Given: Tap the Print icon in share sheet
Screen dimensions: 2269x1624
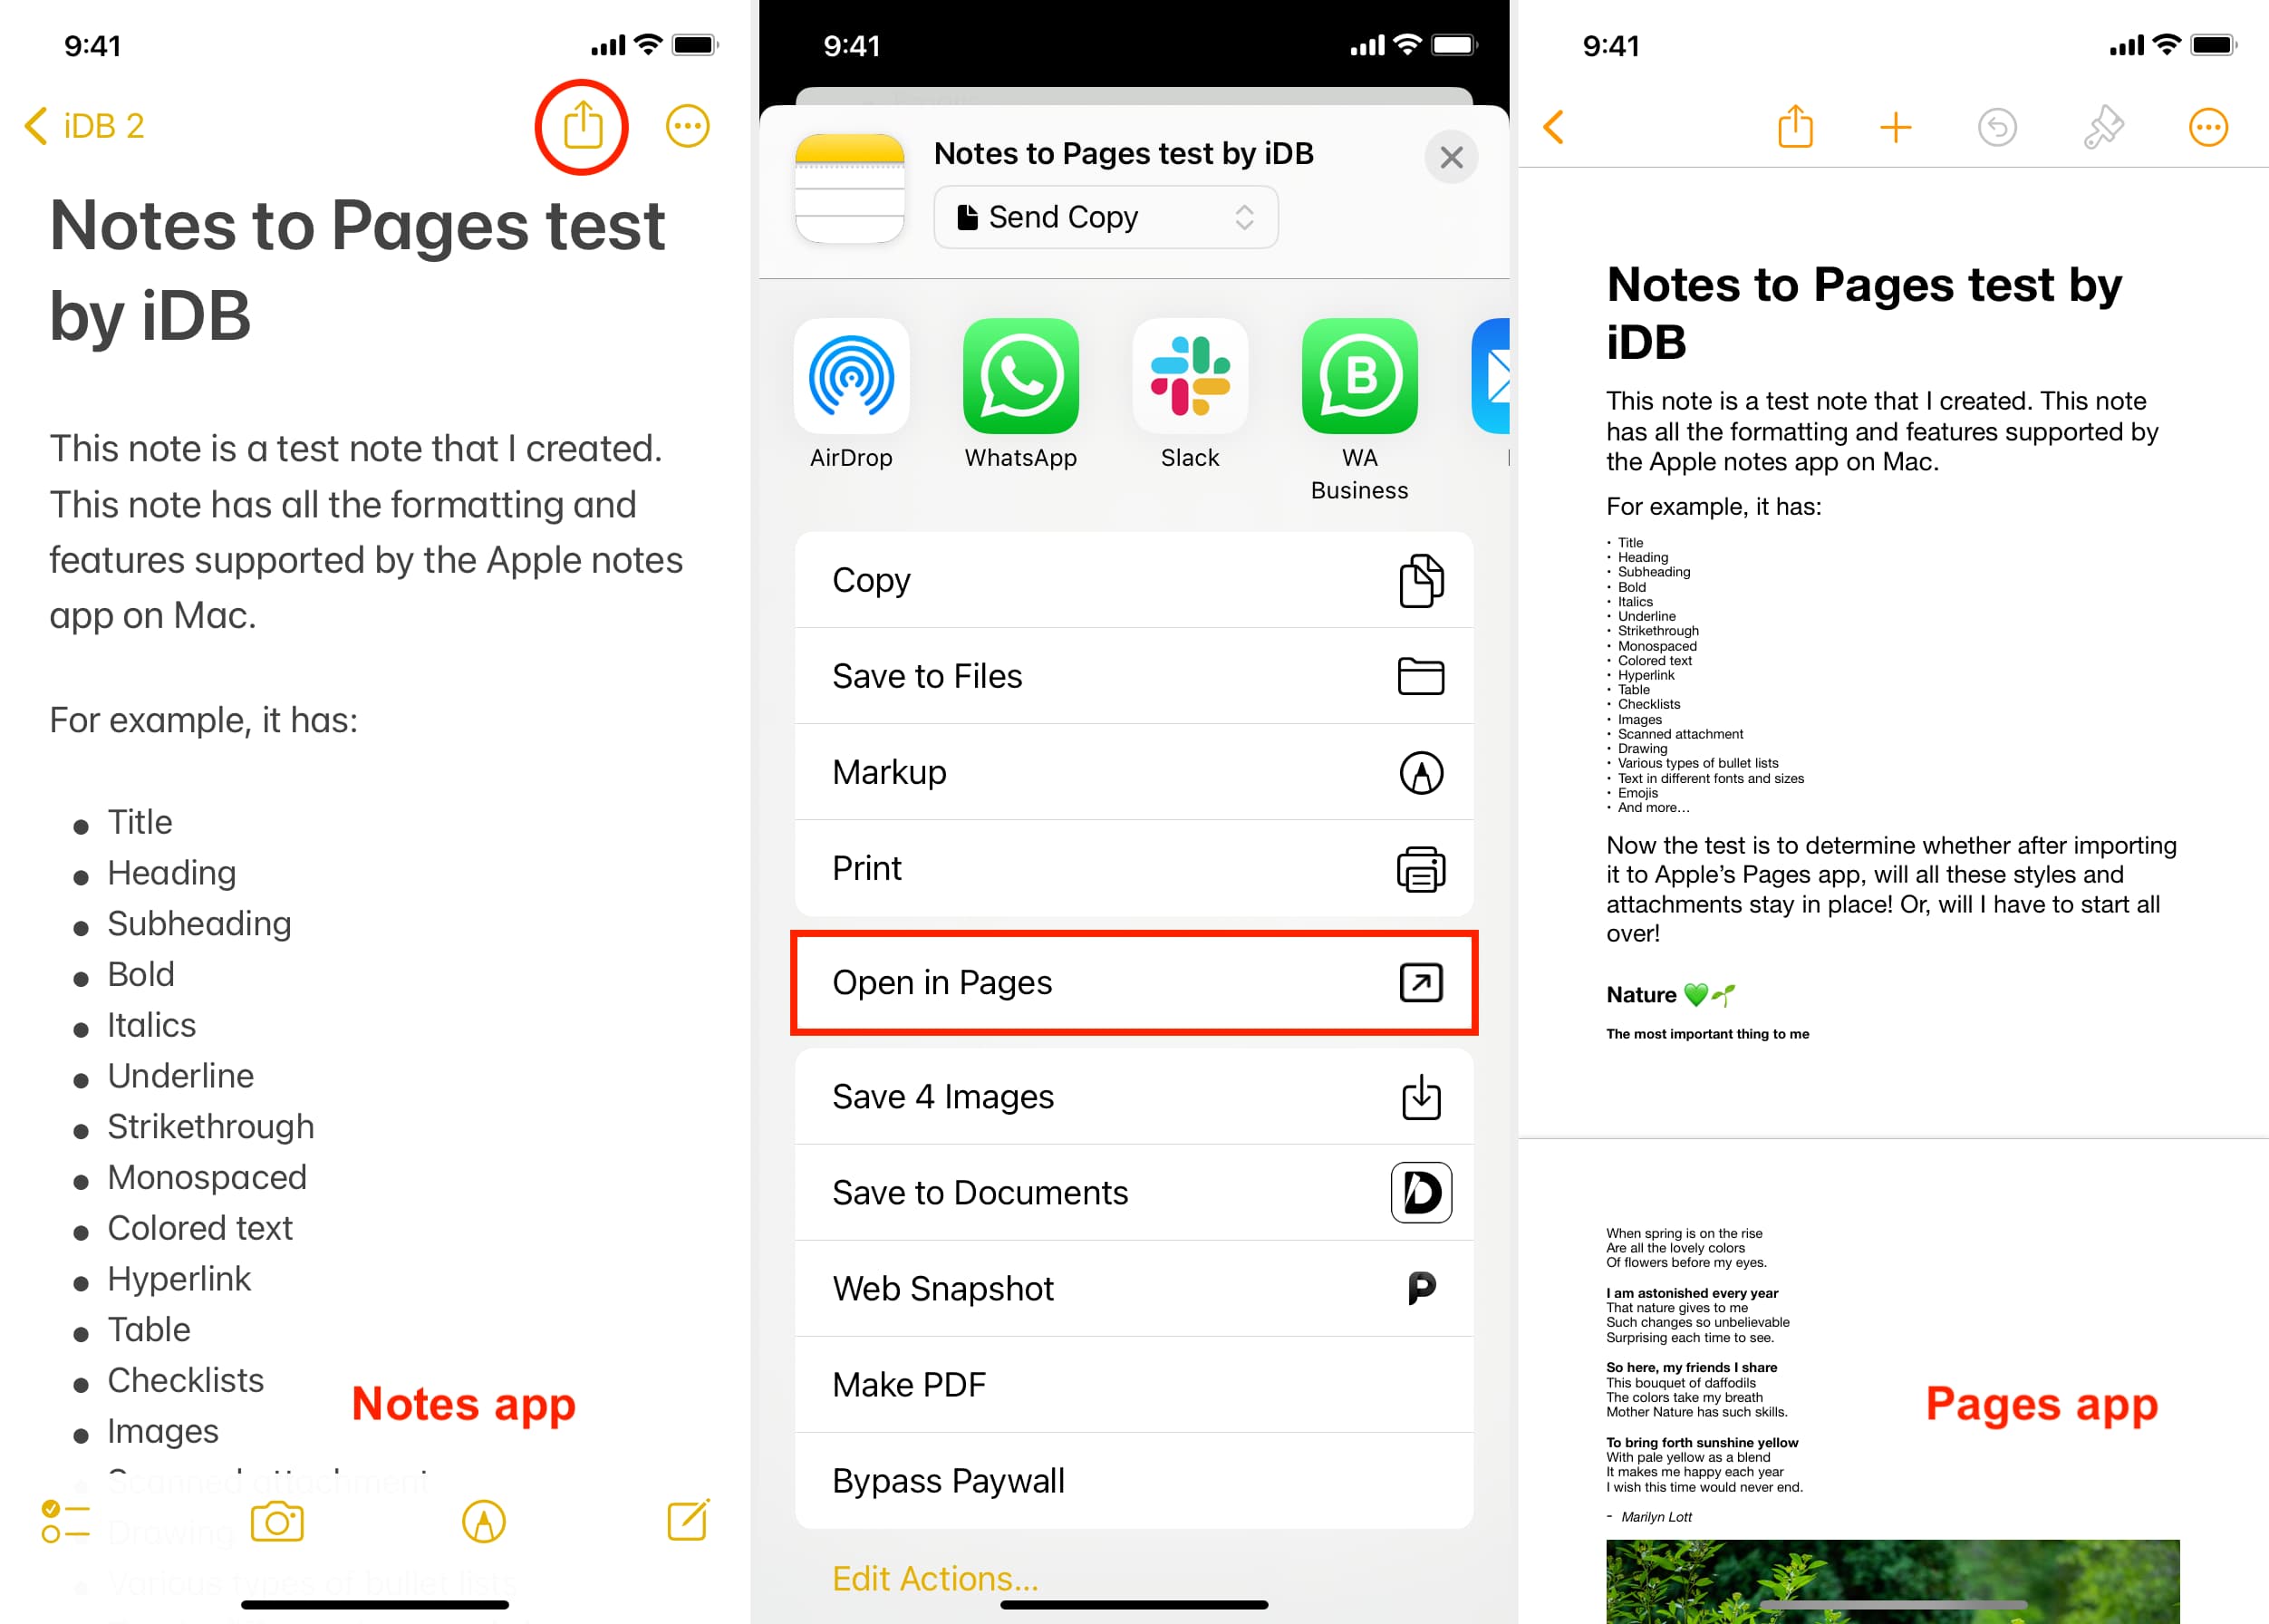Looking at the screenshot, I should tap(1420, 870).
